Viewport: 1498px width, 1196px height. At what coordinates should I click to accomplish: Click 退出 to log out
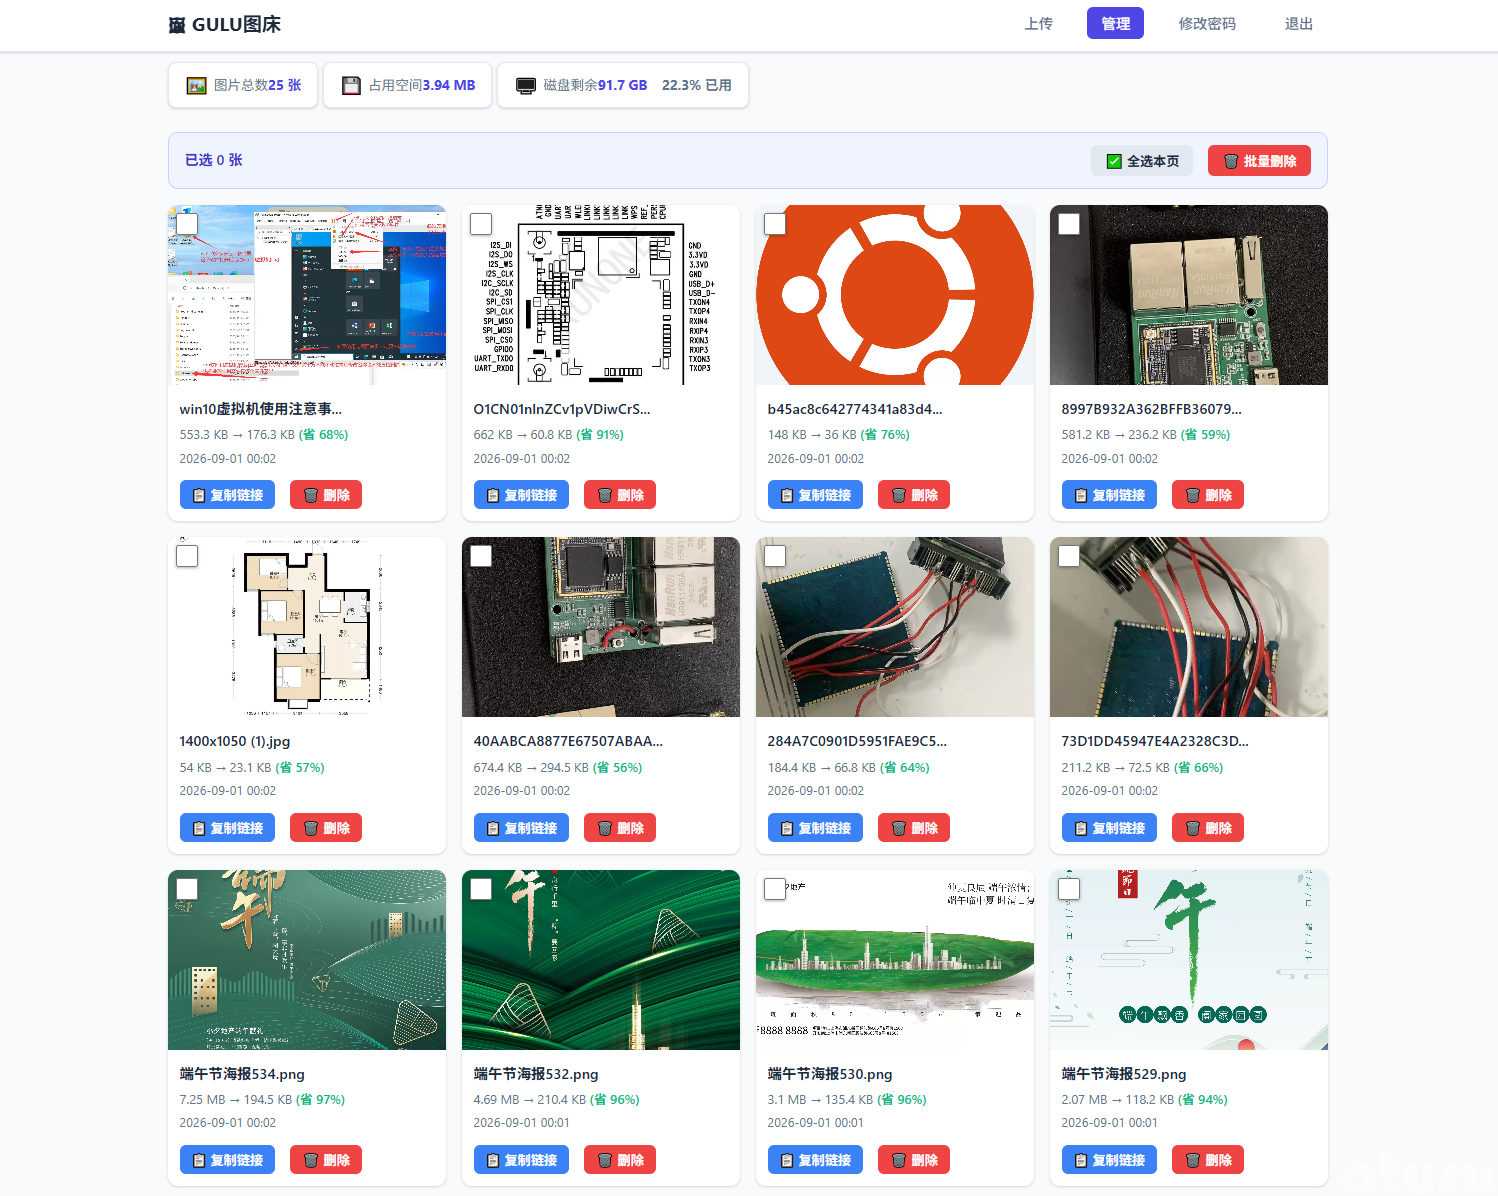(1299, 24)
